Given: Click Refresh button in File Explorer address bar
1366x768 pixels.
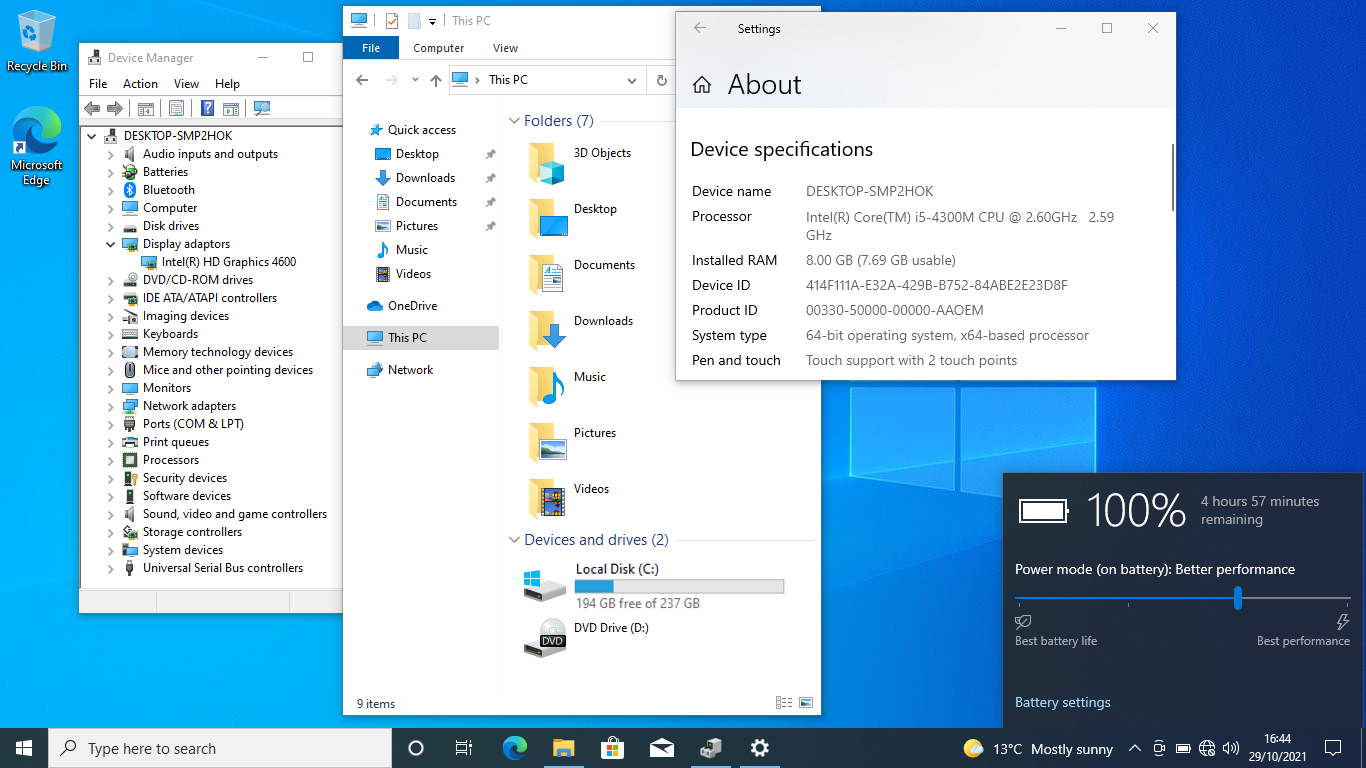Looking at the screenshot, I should point(661,80).
